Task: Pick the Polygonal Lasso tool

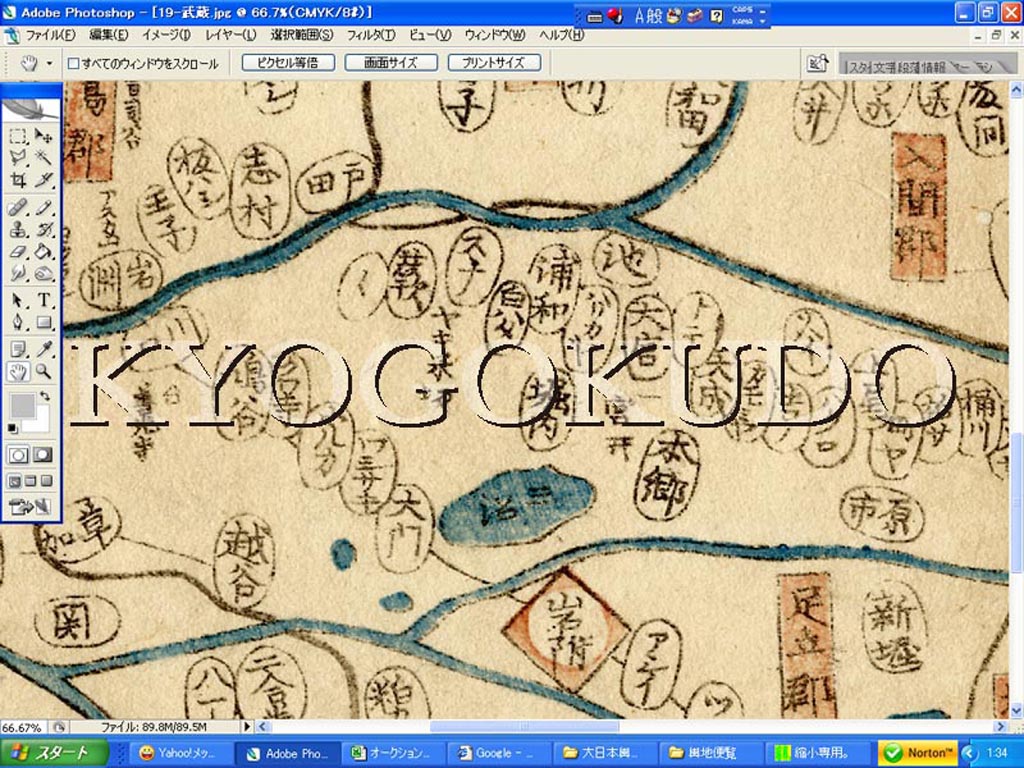Action: pyautogui.click(x=18, y=157)
